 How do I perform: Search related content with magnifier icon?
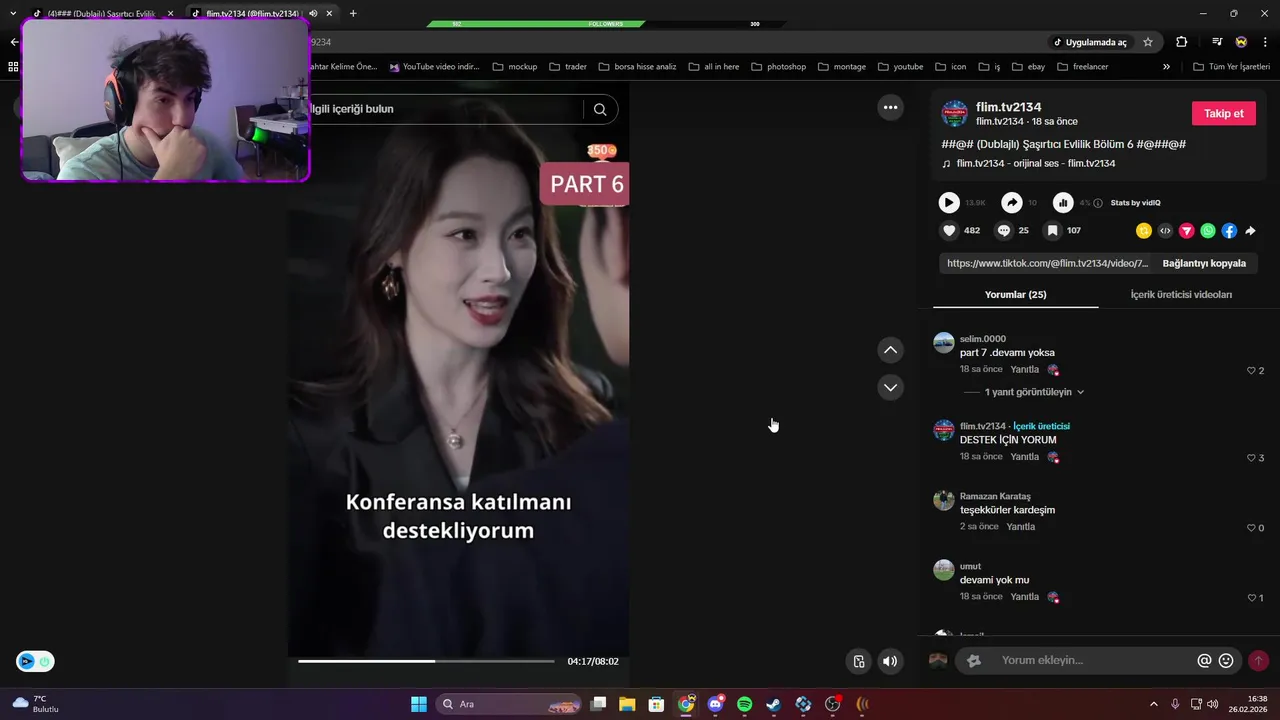(x=600, y=109)
